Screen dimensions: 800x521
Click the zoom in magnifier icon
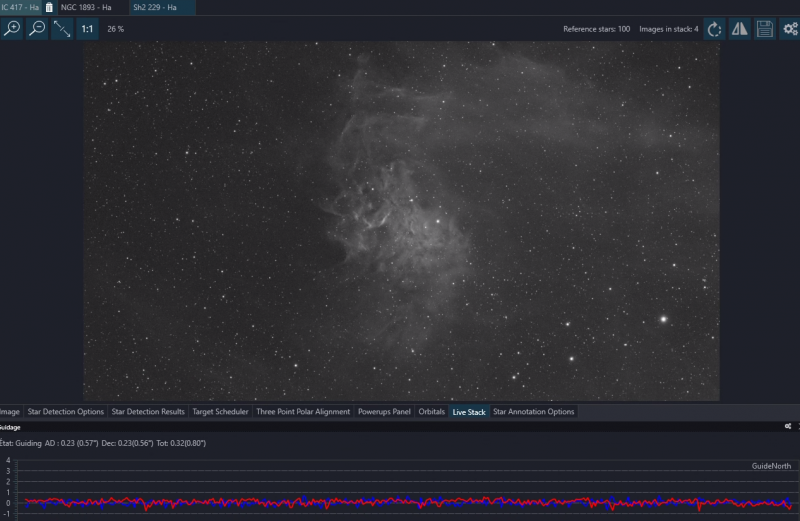pos(11,29)
